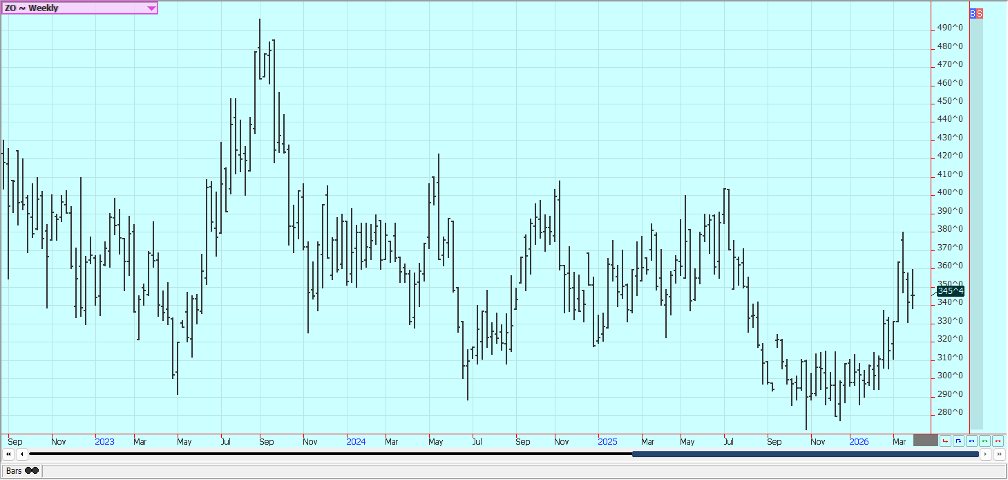Click the red arrow icon in bottom toolbar
The height and width of the screenshot is (480, 1008).
pyautogui.click(x=945, y=440)
